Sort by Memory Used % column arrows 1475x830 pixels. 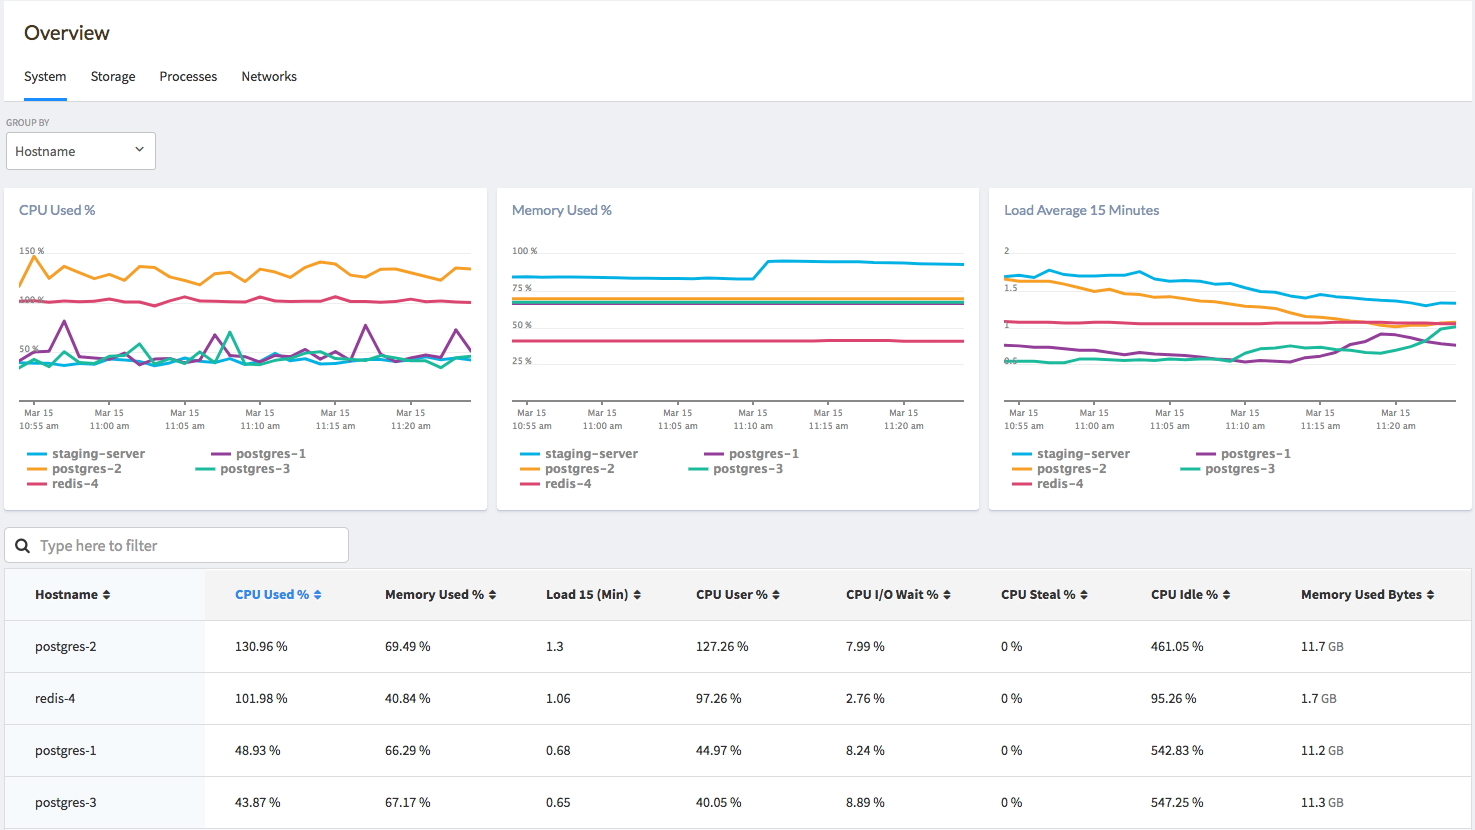(492, 595)
